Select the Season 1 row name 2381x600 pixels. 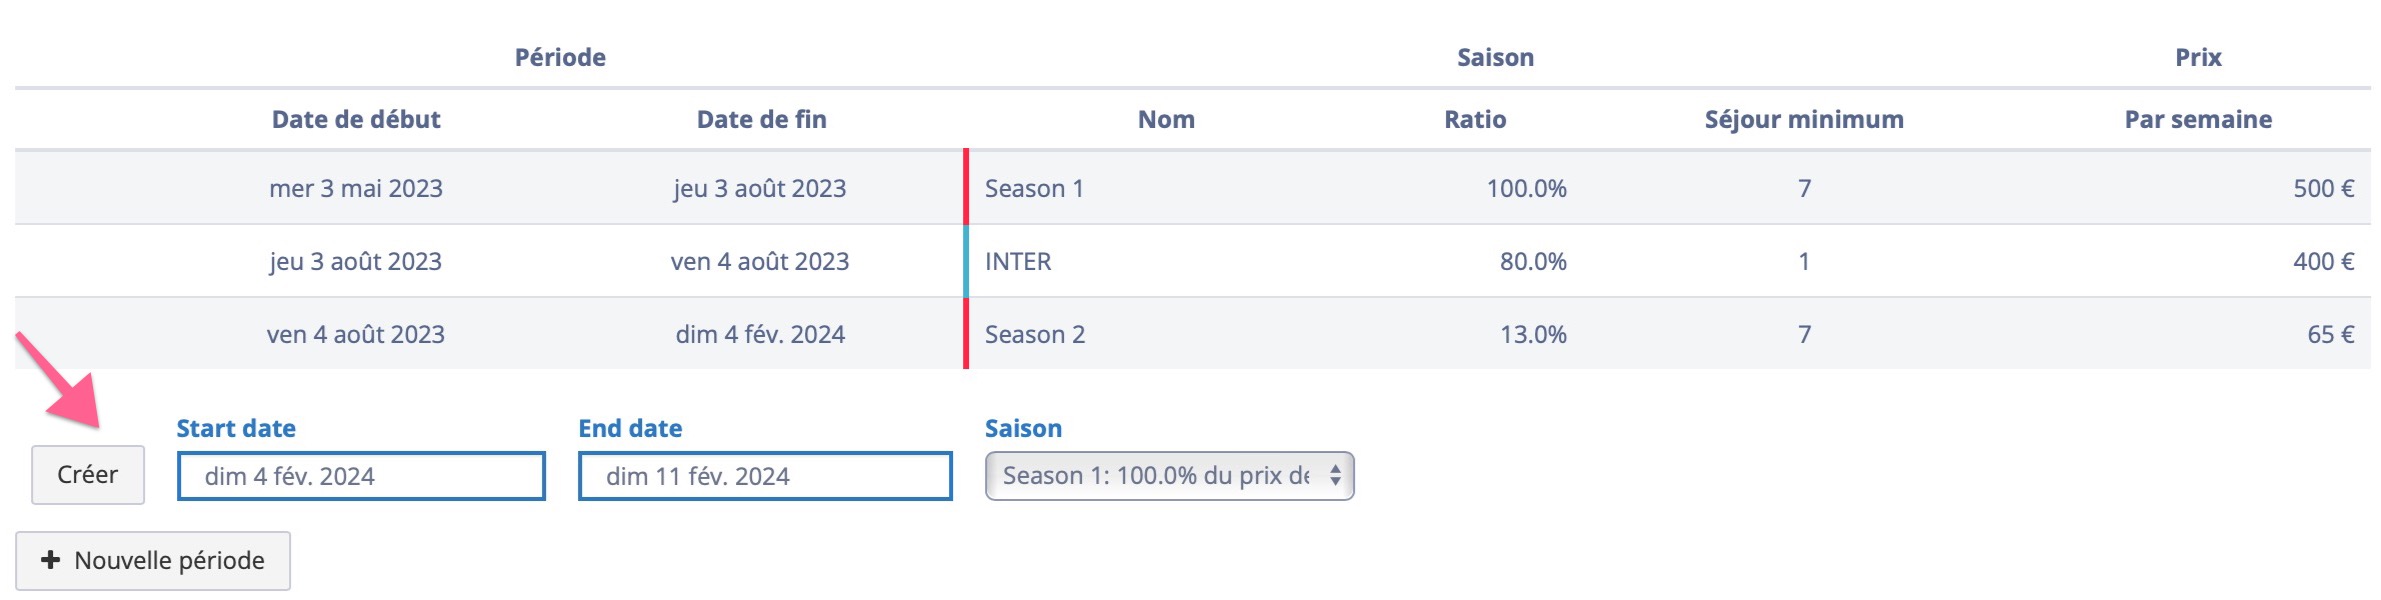point(1034,188)
